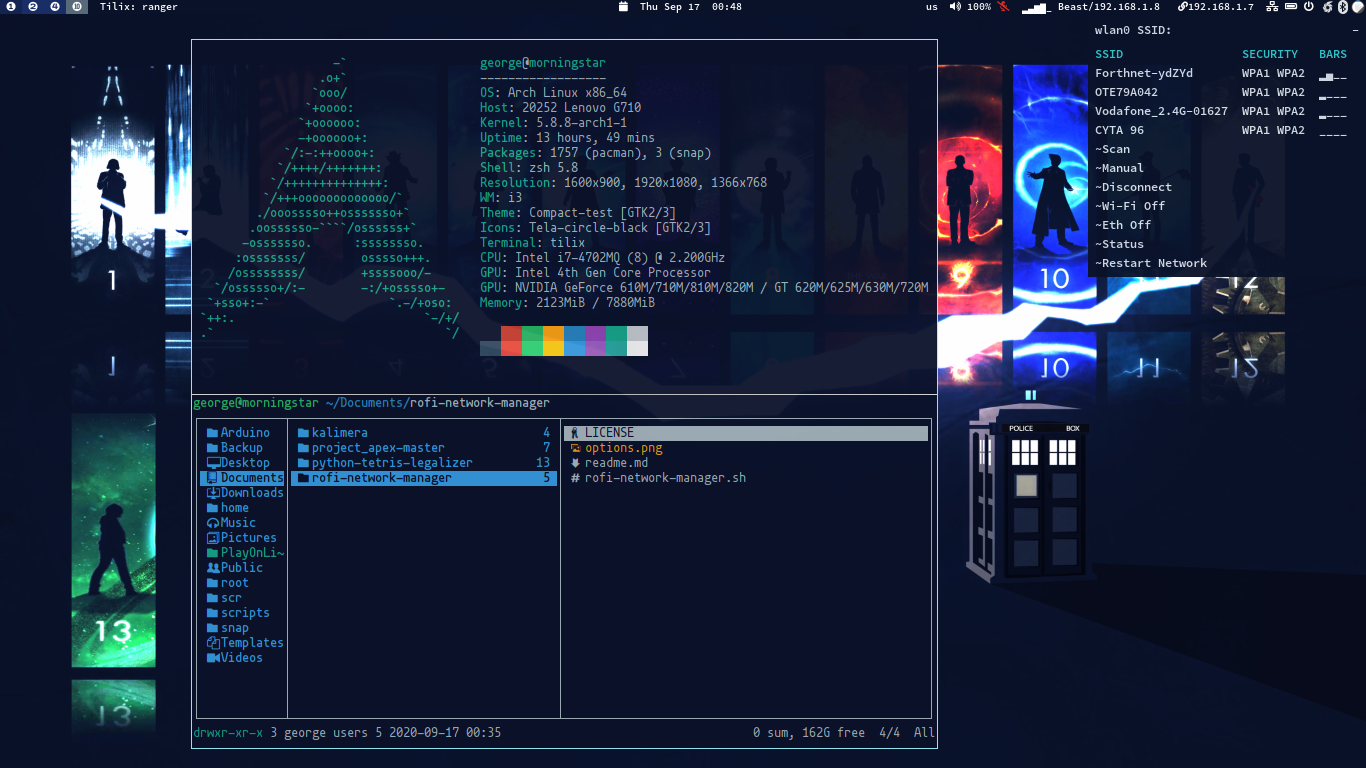Select the highlighted rofi-network-manager folder row

(x=424, y=478)
